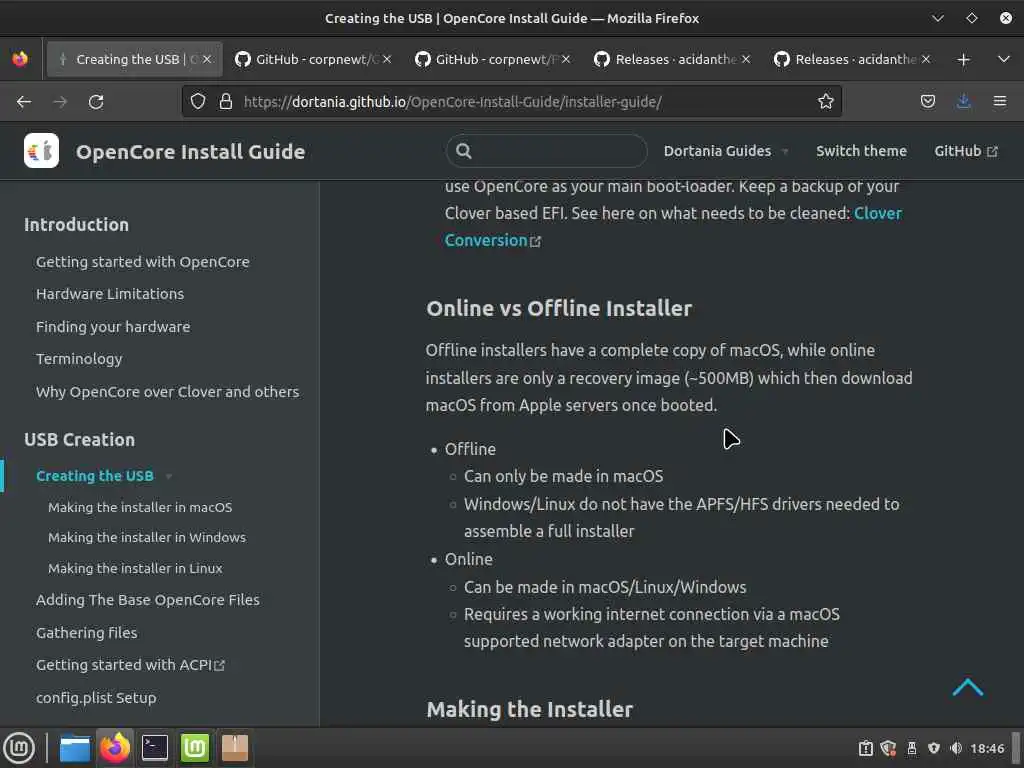
Task: Go back to the previous page
Action: pyautogui.click(x=24, y=102)
